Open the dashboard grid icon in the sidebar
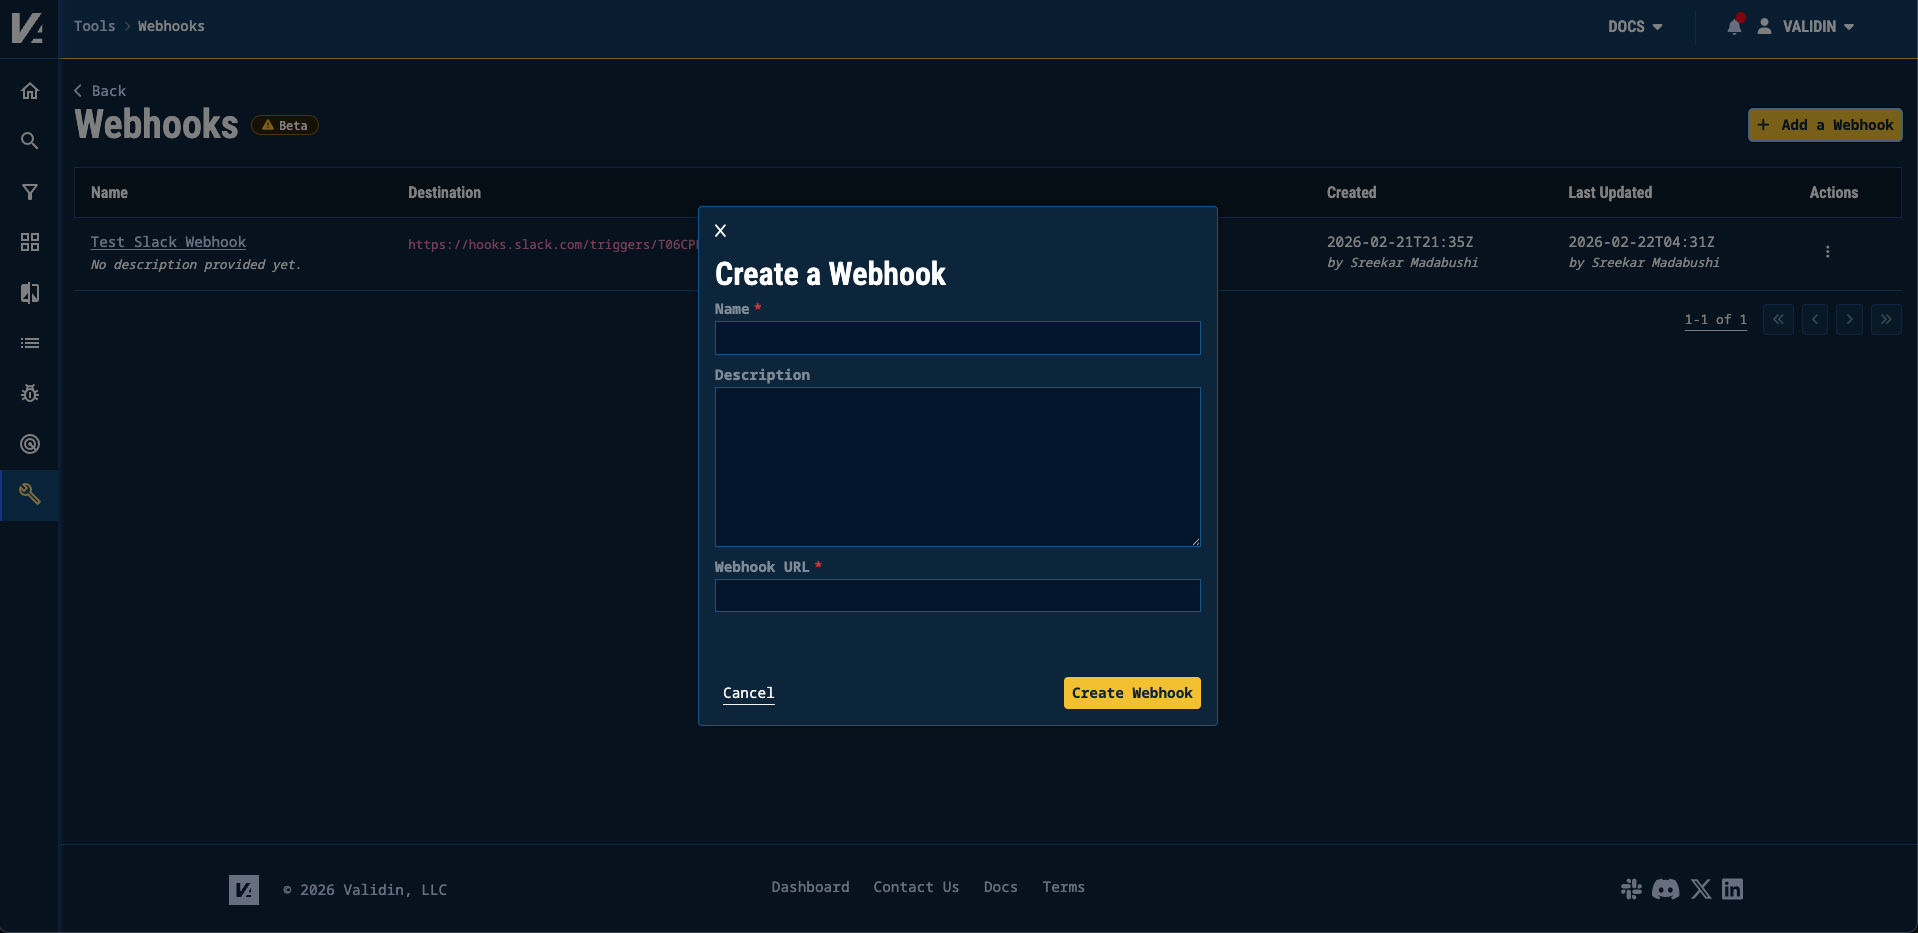The height and width of the screenshot is (933, 1918). (x=30, y=242)
